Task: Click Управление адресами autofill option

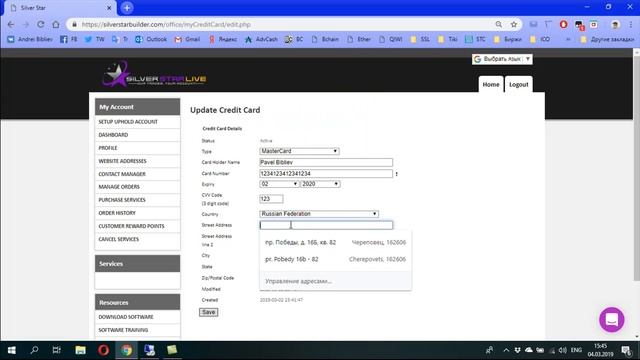Action: pos(336,281)
